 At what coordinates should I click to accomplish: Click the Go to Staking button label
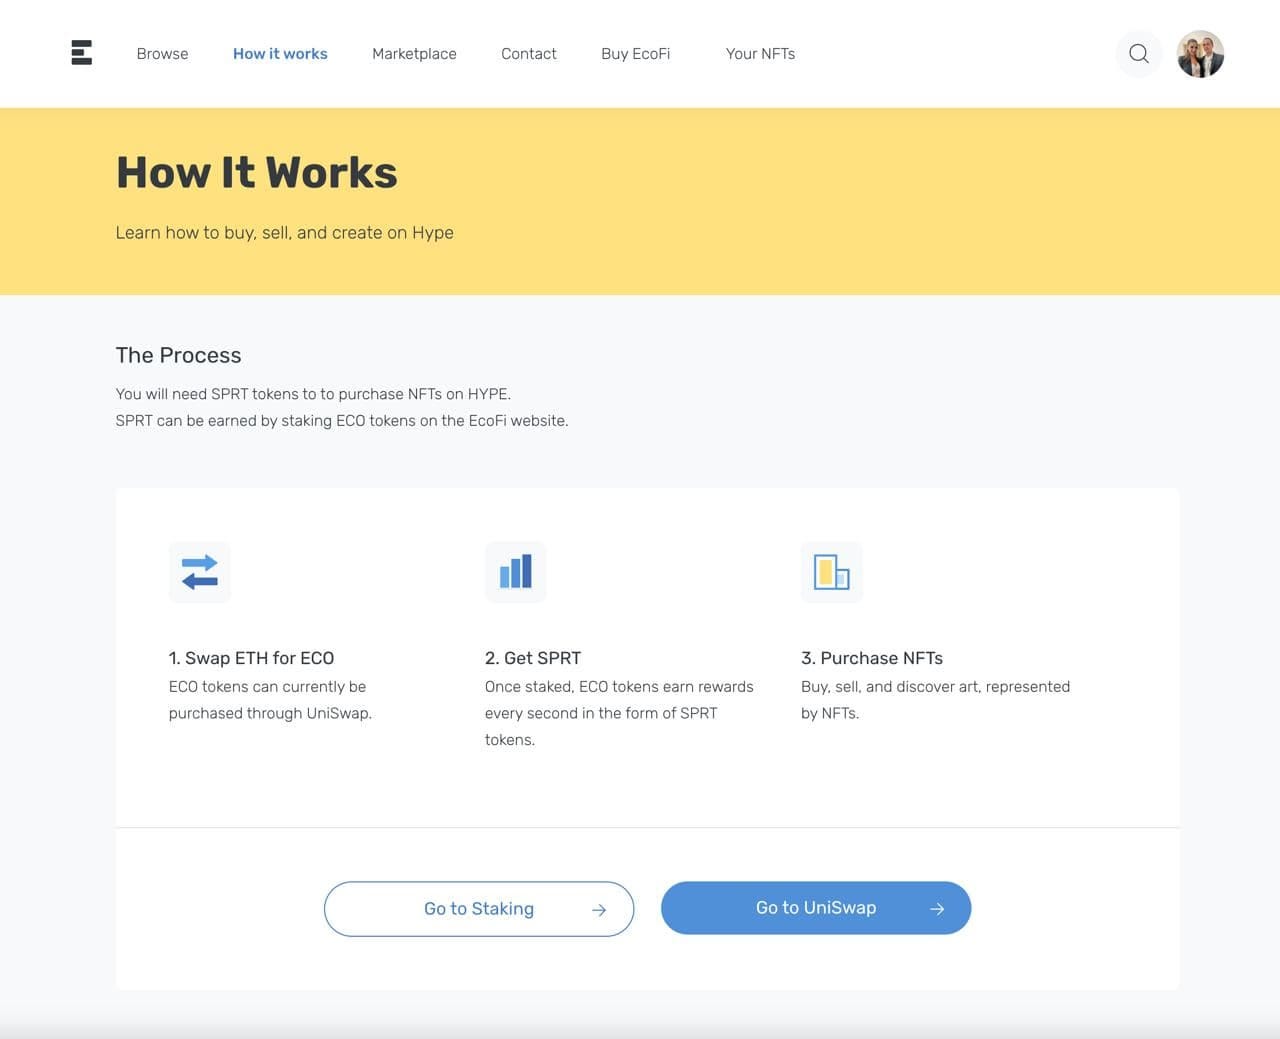click(479, 909)
